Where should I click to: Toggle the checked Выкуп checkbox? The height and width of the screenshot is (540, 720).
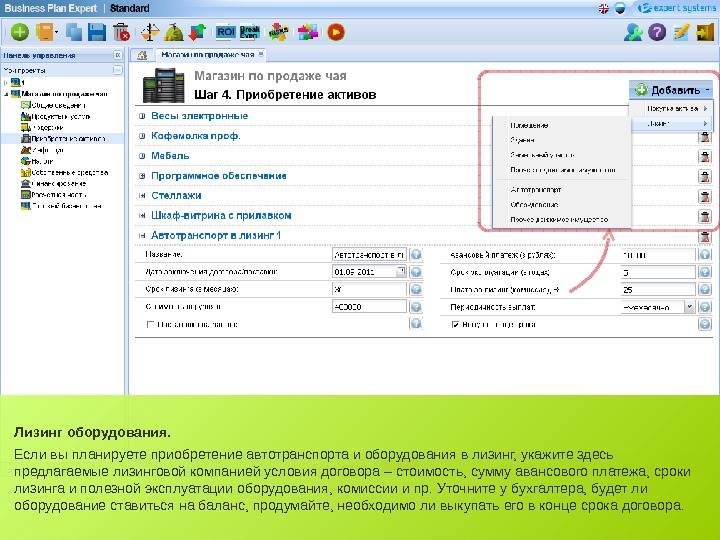pos(455,325)
